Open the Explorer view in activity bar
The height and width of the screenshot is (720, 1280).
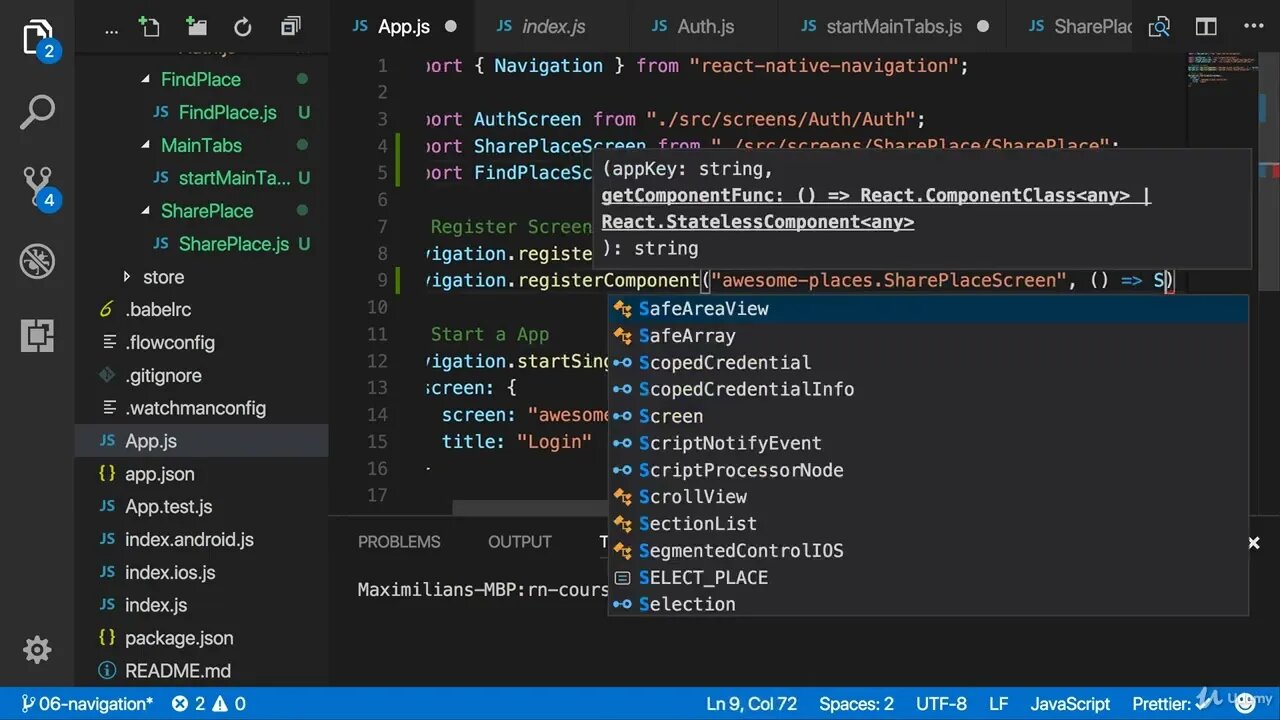(37, 38)
